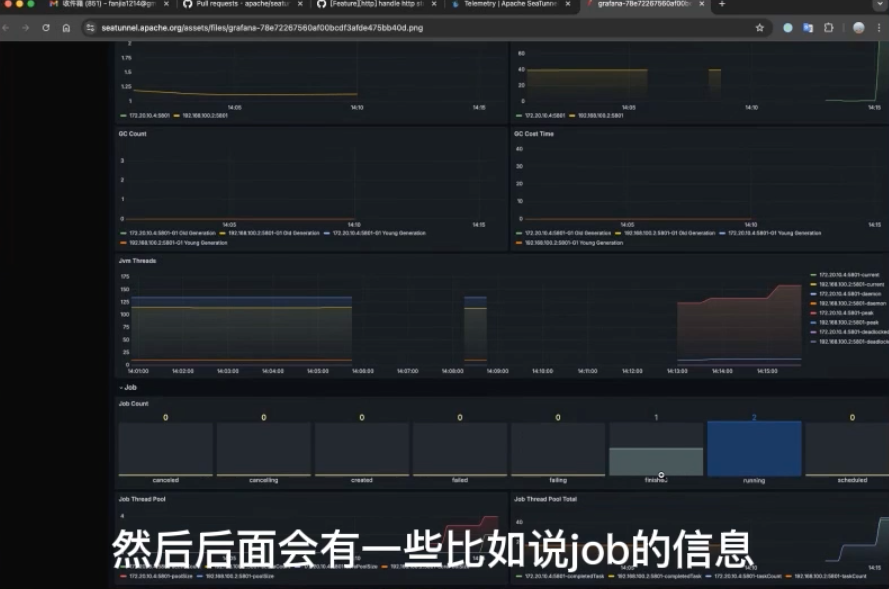The width and height of the screenshot is (889, 589).
Task: Go back with the browser back arrow
Action: click(x=6, y=28)
